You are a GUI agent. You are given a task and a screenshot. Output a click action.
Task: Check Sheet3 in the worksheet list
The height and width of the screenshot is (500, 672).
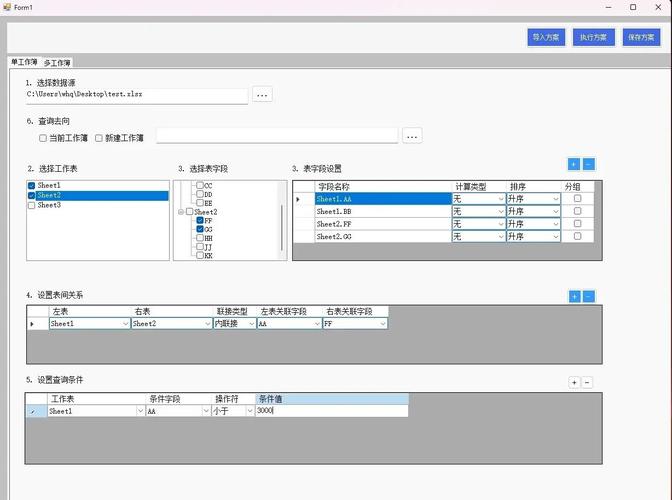click(31, 205)
